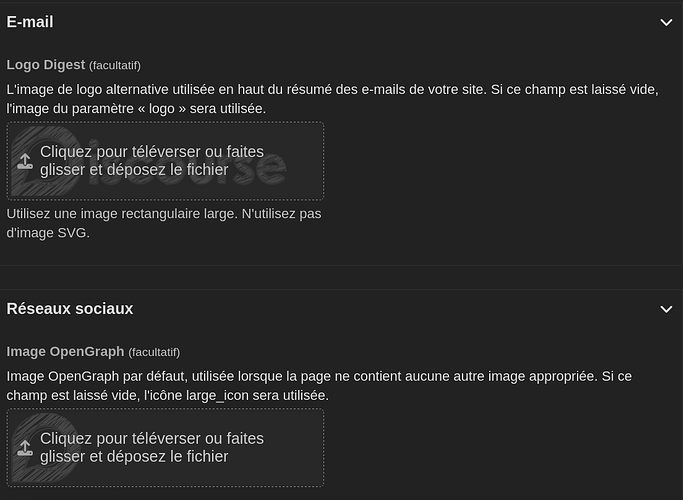The height and width of the screenshot is (500, 683).
Task: Click the Logo Digest setting label
Action: (46, 65)
